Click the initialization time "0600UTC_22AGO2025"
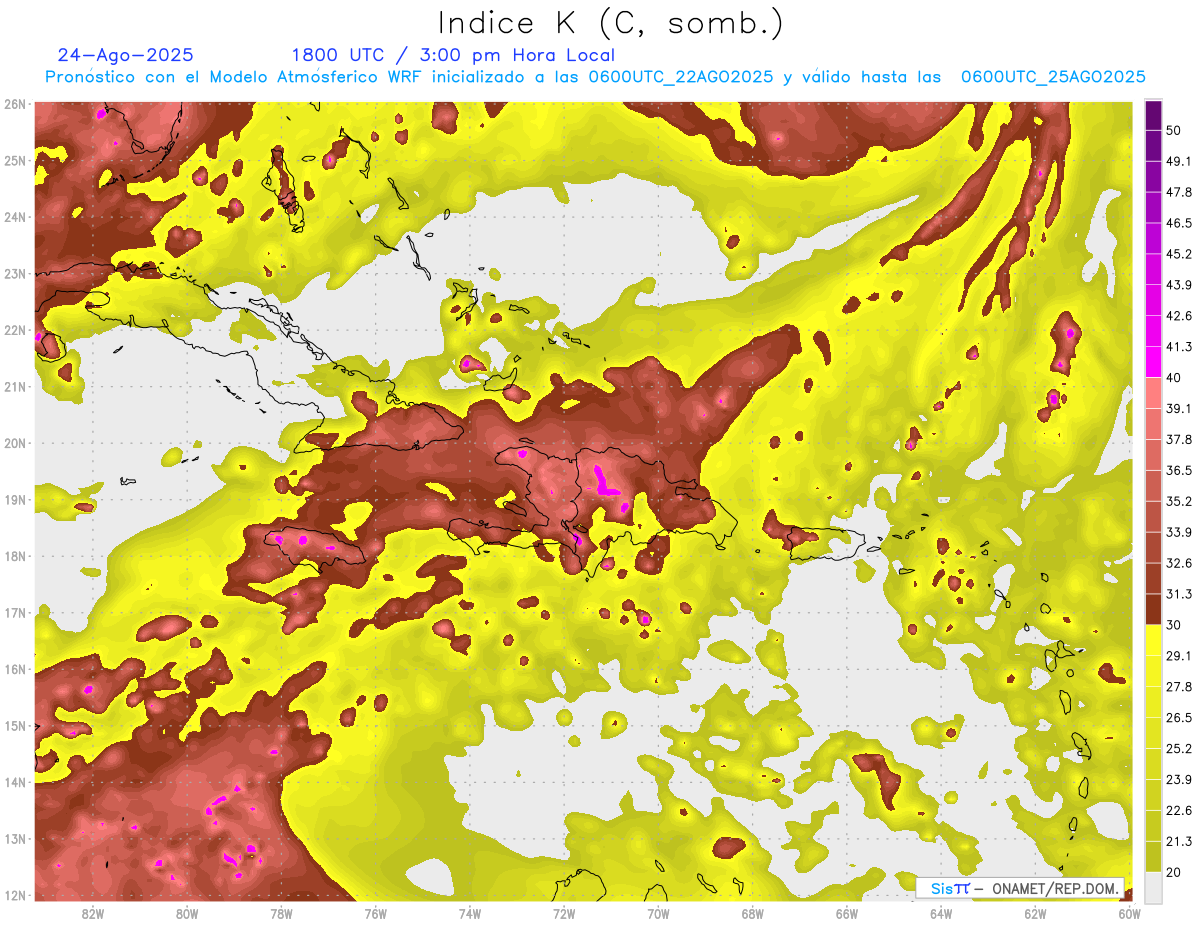Viewport: 1200px width, 927px height. pos(681,77)
